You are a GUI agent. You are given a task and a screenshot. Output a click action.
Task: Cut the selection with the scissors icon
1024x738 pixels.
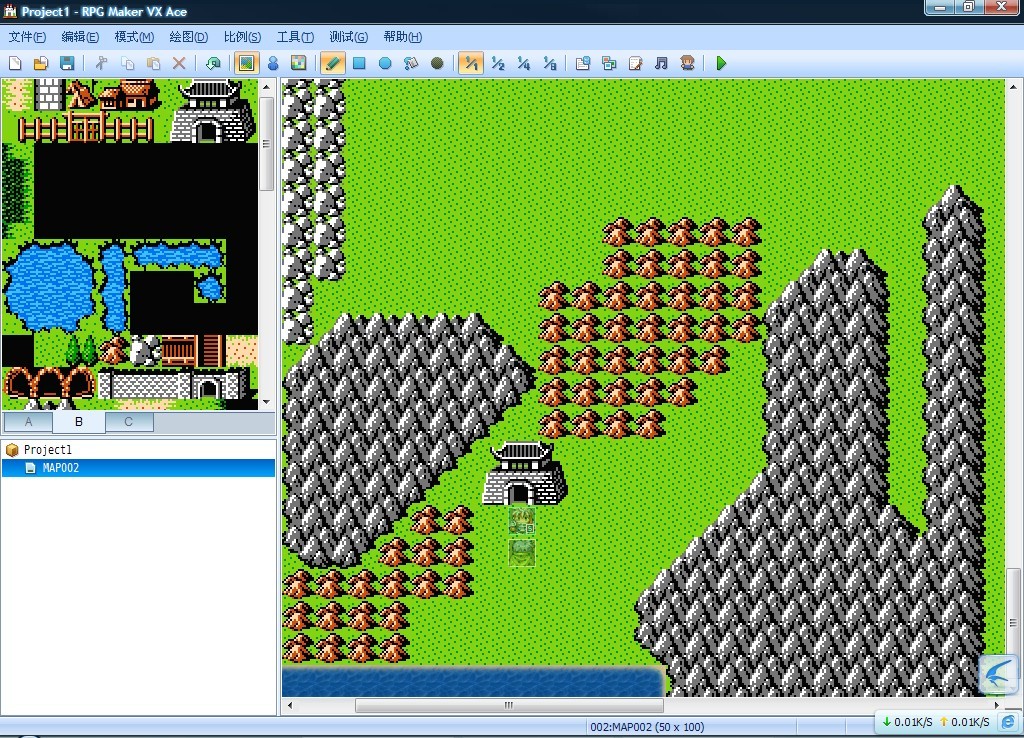[101, 63]
